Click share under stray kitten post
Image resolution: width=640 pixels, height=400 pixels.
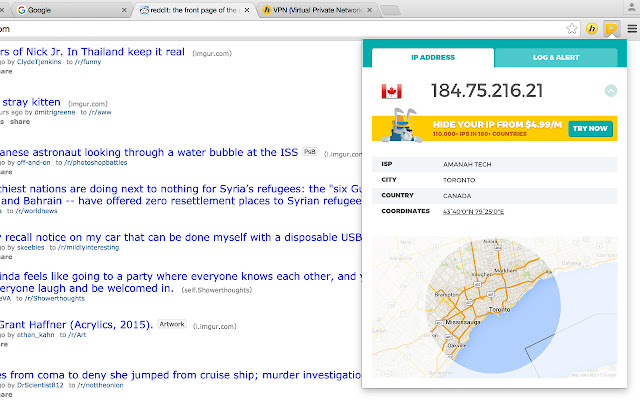pos(20,122)
